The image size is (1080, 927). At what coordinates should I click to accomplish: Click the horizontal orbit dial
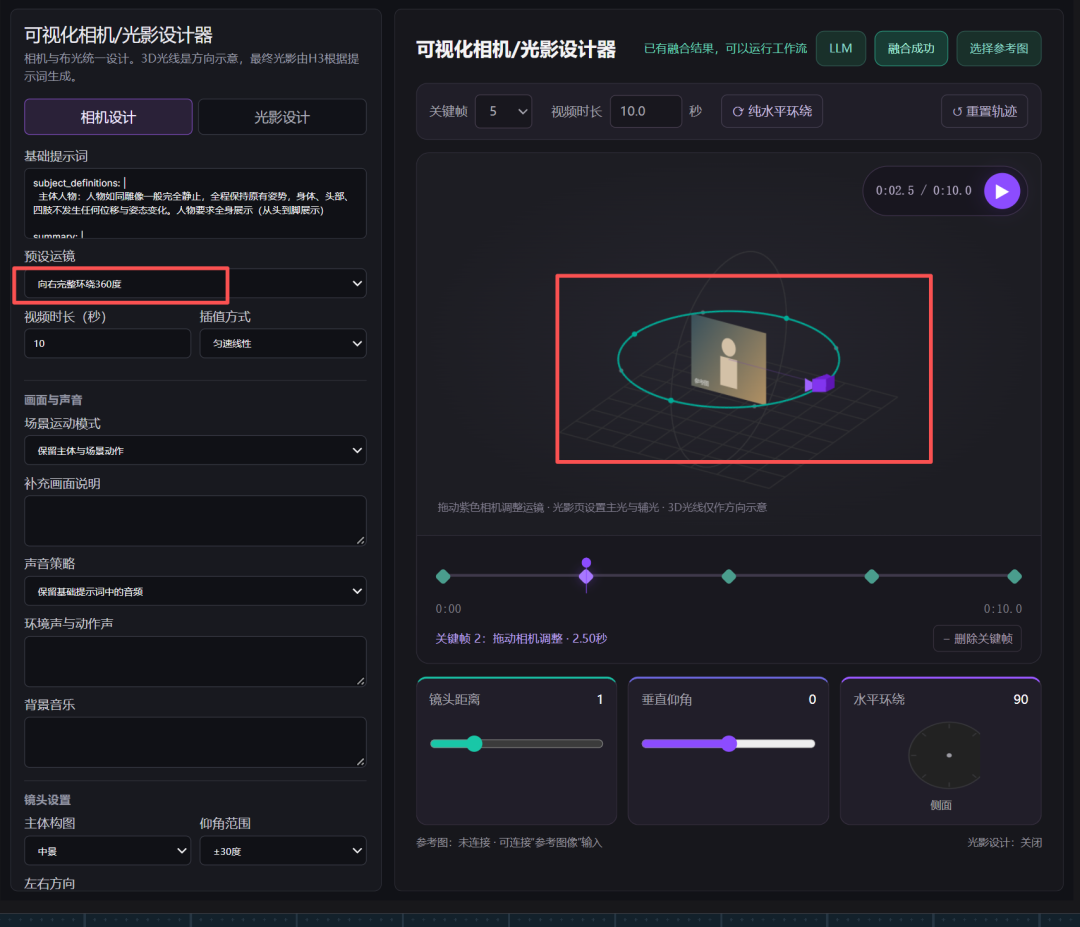(x=944, y=756)
